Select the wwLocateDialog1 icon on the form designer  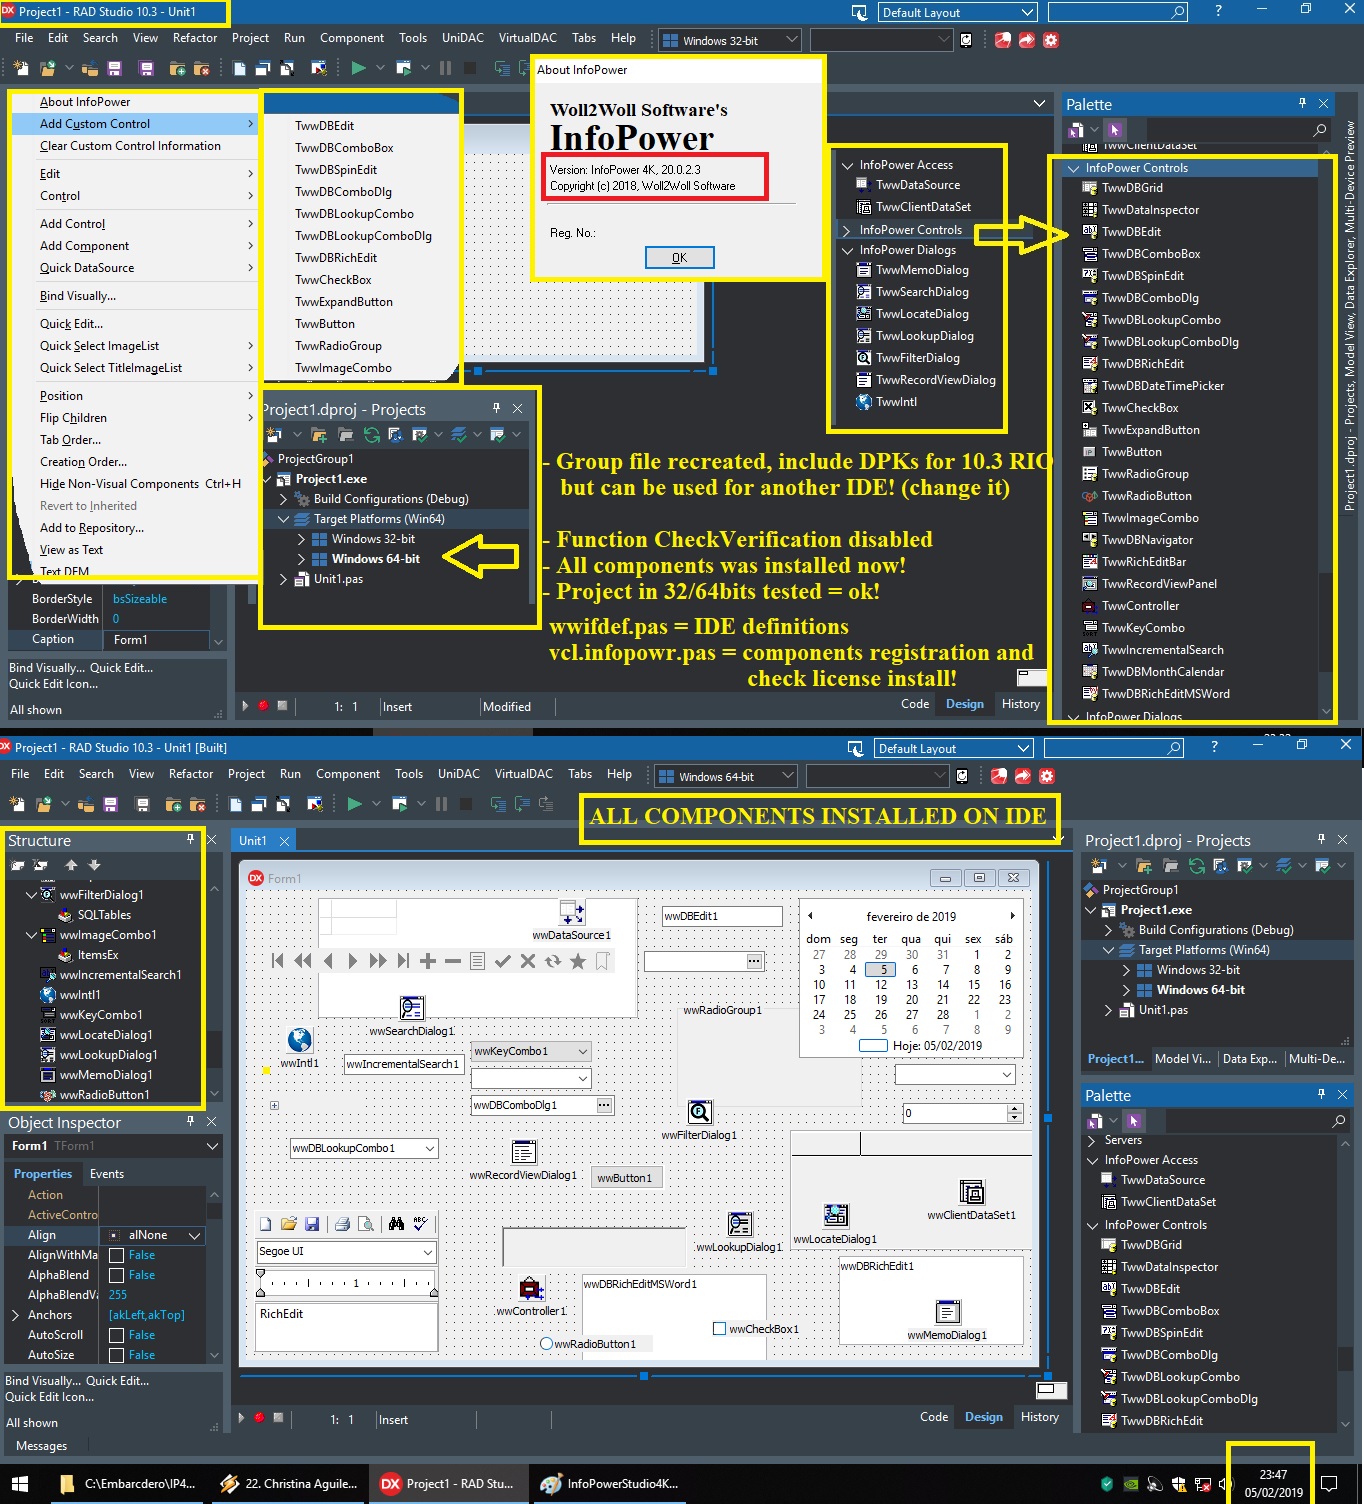[x=836, y=1215]
